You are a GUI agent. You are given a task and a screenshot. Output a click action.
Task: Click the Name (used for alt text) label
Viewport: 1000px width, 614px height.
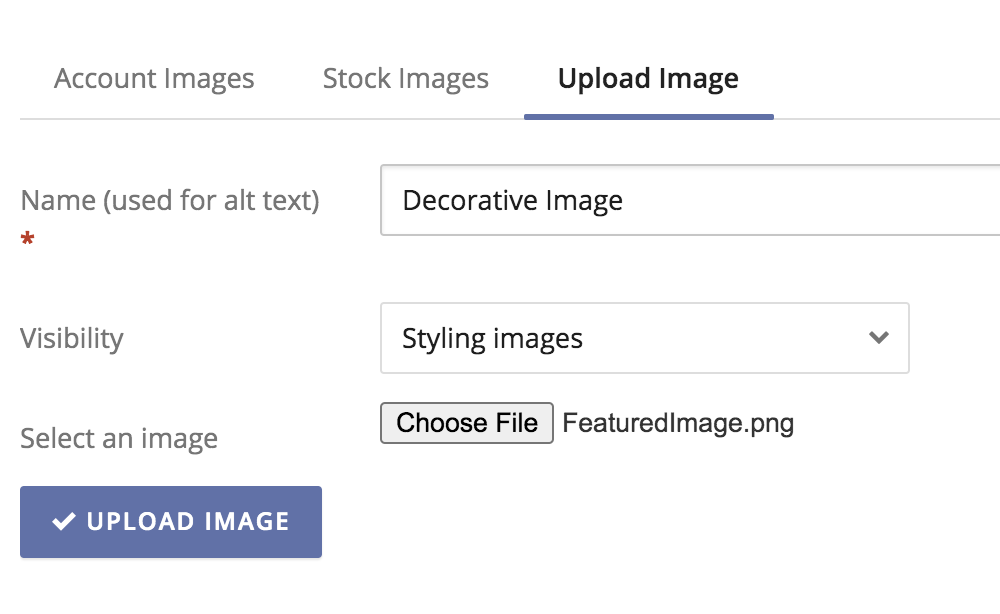169,200
